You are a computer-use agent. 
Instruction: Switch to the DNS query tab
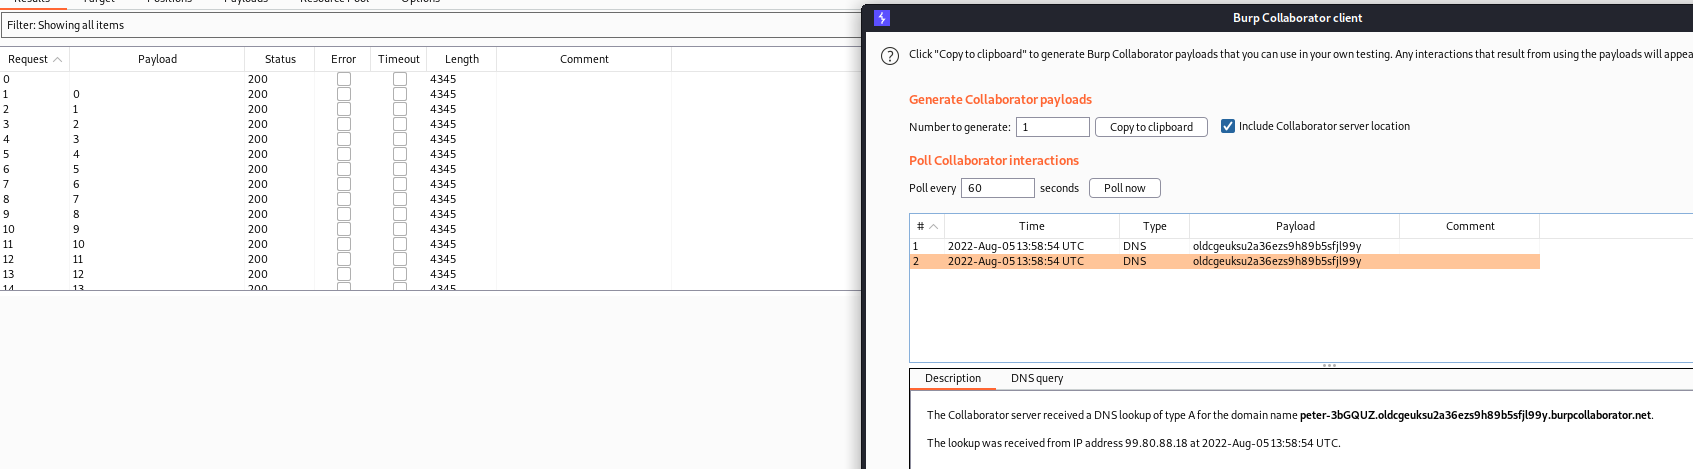coord(1037,379)
